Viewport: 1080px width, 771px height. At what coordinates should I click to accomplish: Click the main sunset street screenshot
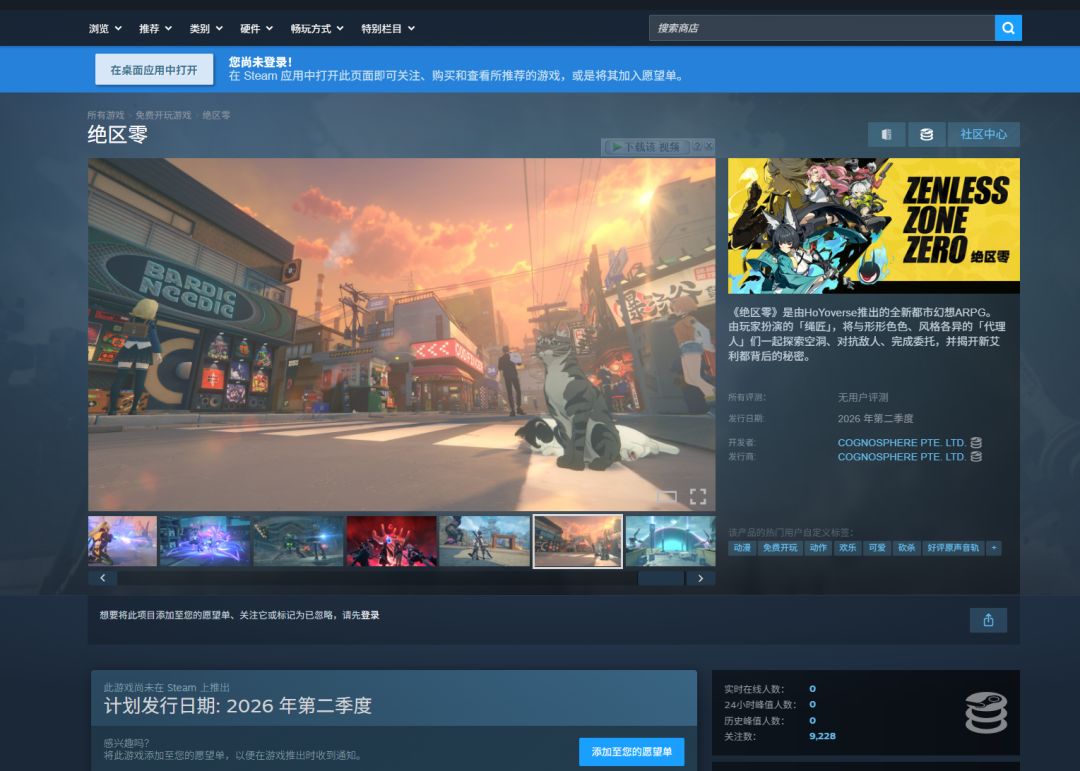point(402,334)
